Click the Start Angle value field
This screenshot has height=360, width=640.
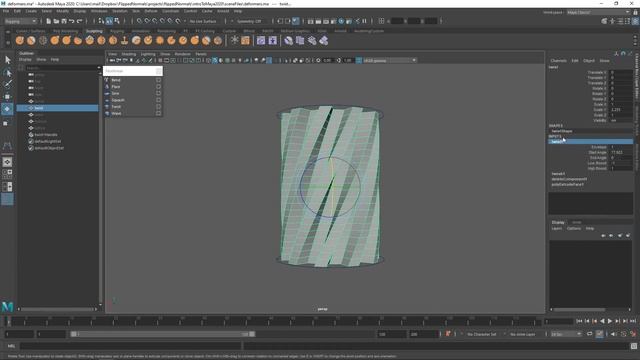621,152
